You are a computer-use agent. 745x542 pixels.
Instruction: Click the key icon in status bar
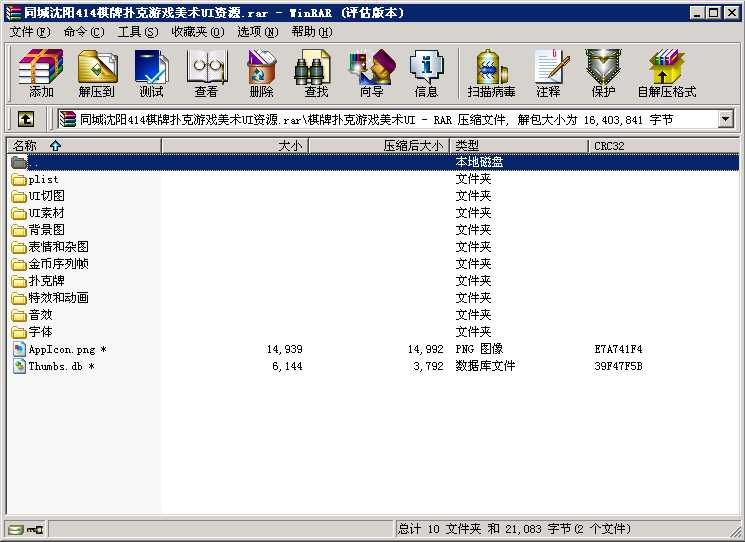click(x=34, y=529)
